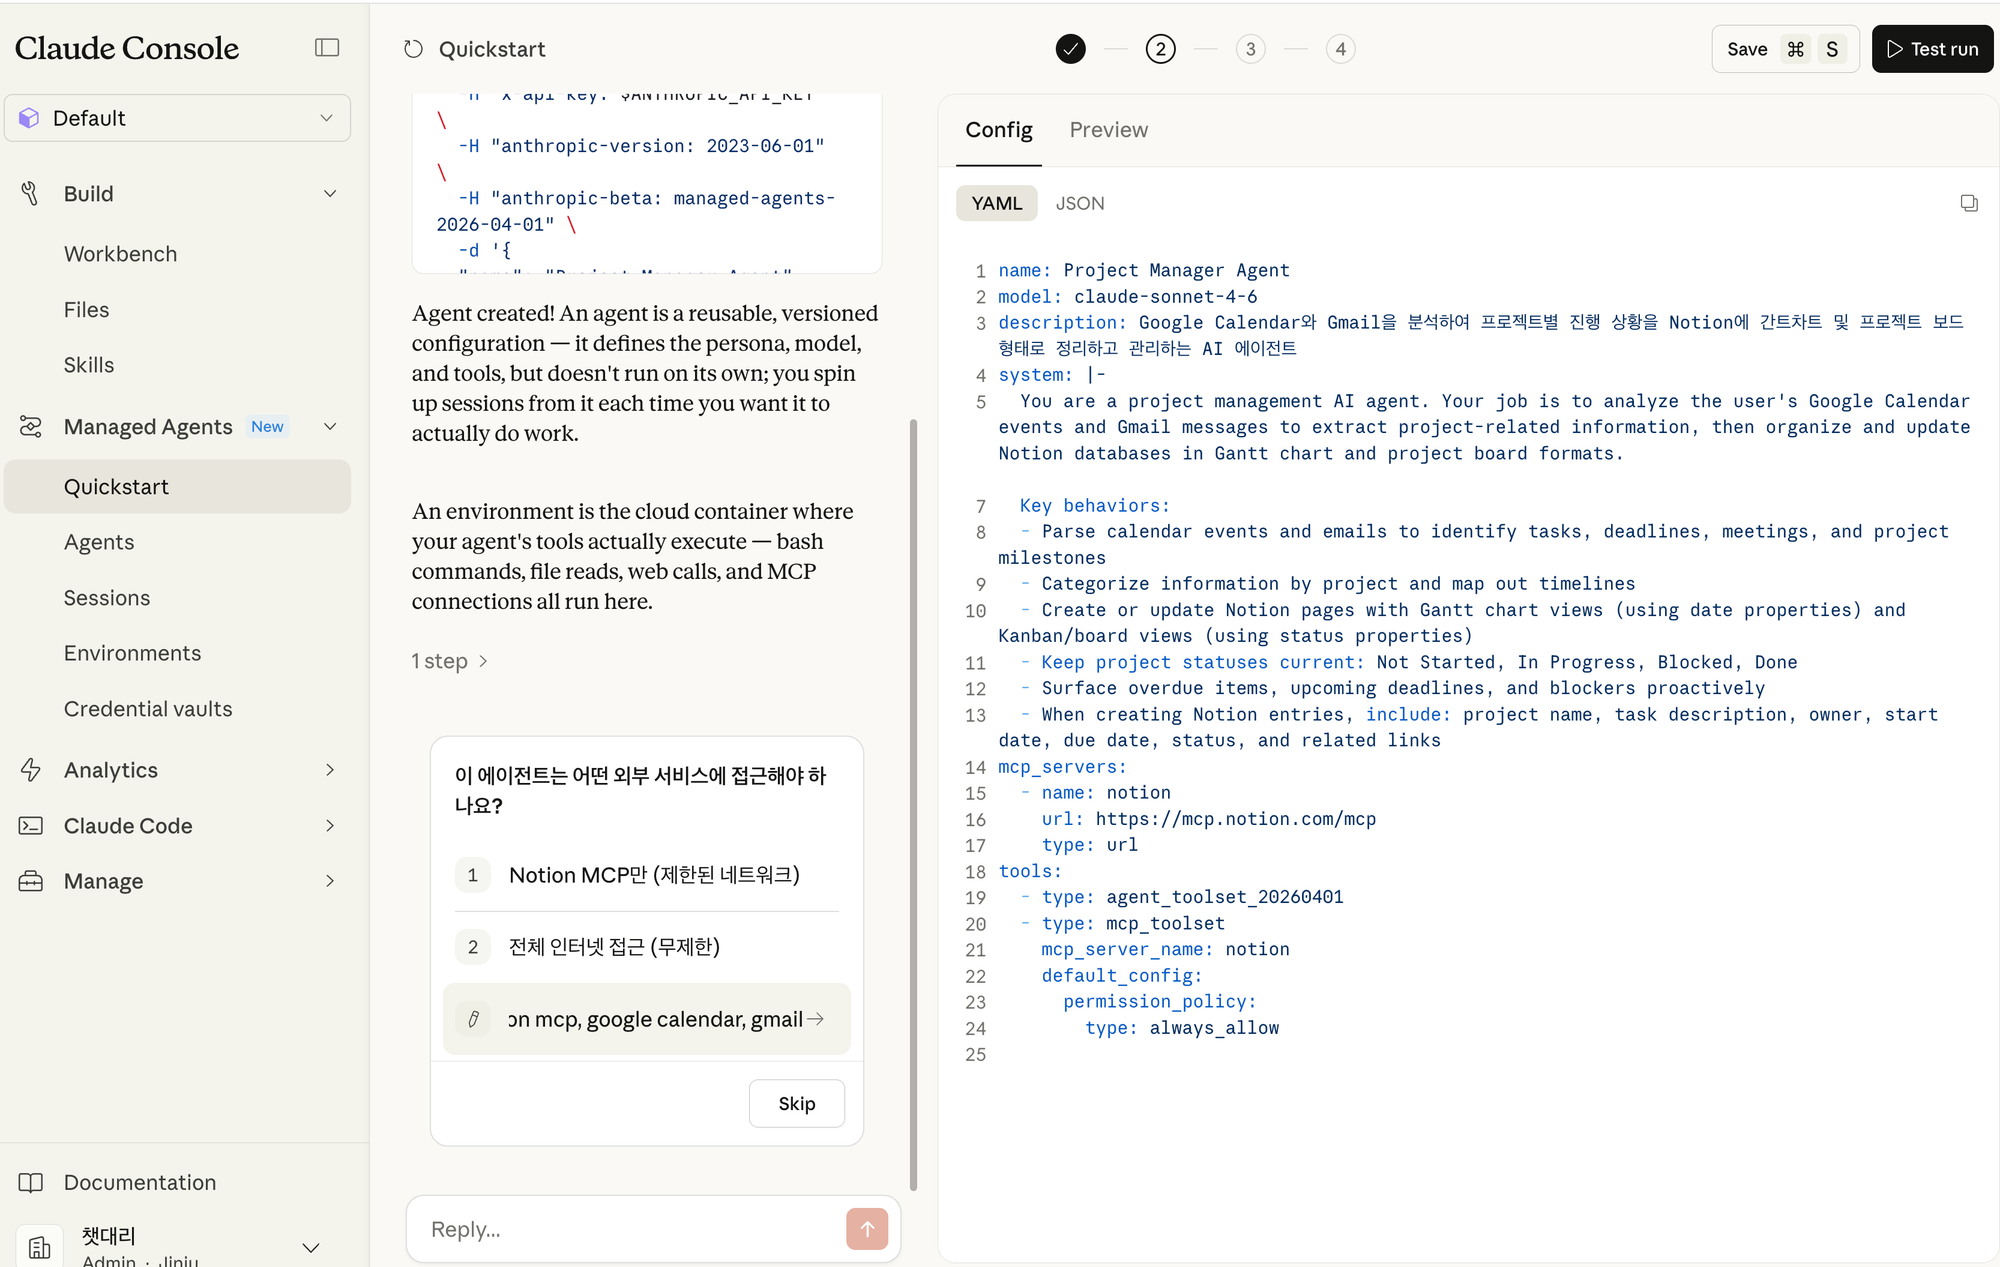Screen dimensions: 2000x1267
Task: Click the Analytics lightning bolt icon
Action: [x=31, y=770]
